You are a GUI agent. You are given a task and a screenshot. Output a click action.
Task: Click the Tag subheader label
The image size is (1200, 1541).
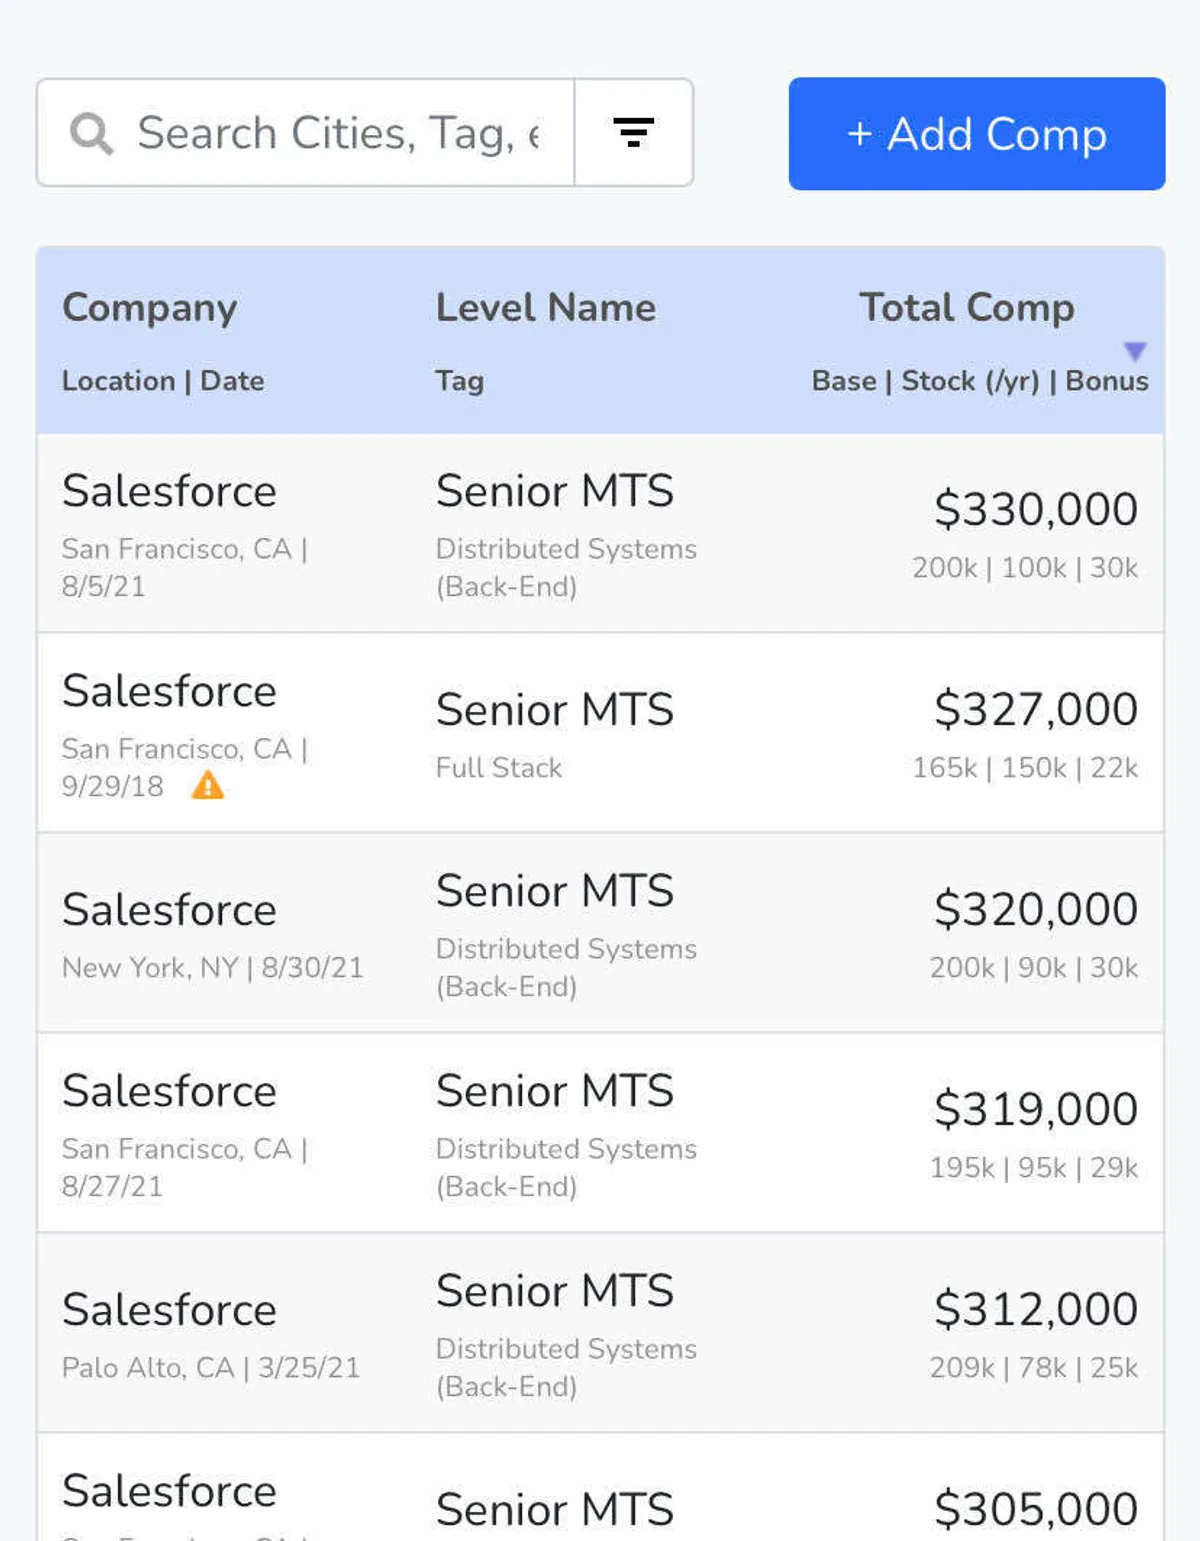click(x=460, y=381)
